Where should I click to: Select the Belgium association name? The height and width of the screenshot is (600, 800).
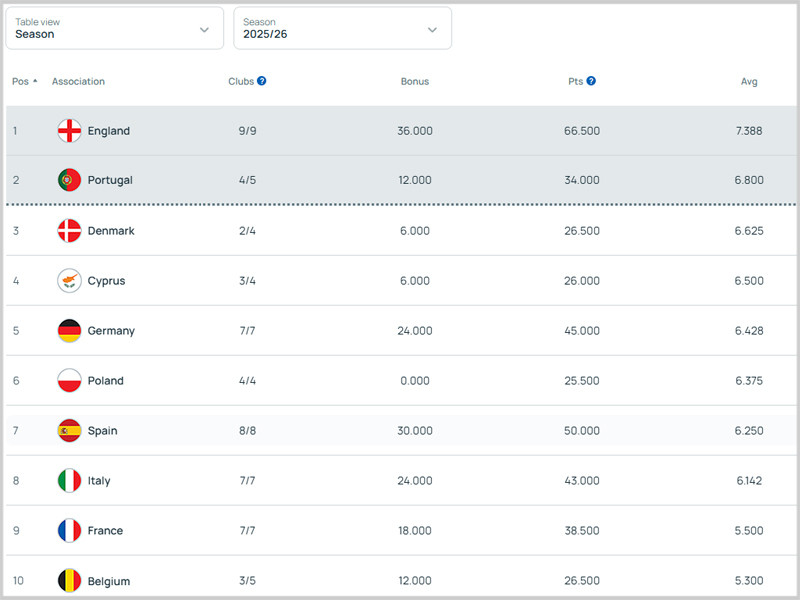pyautogui.click(x=108, y=581)
